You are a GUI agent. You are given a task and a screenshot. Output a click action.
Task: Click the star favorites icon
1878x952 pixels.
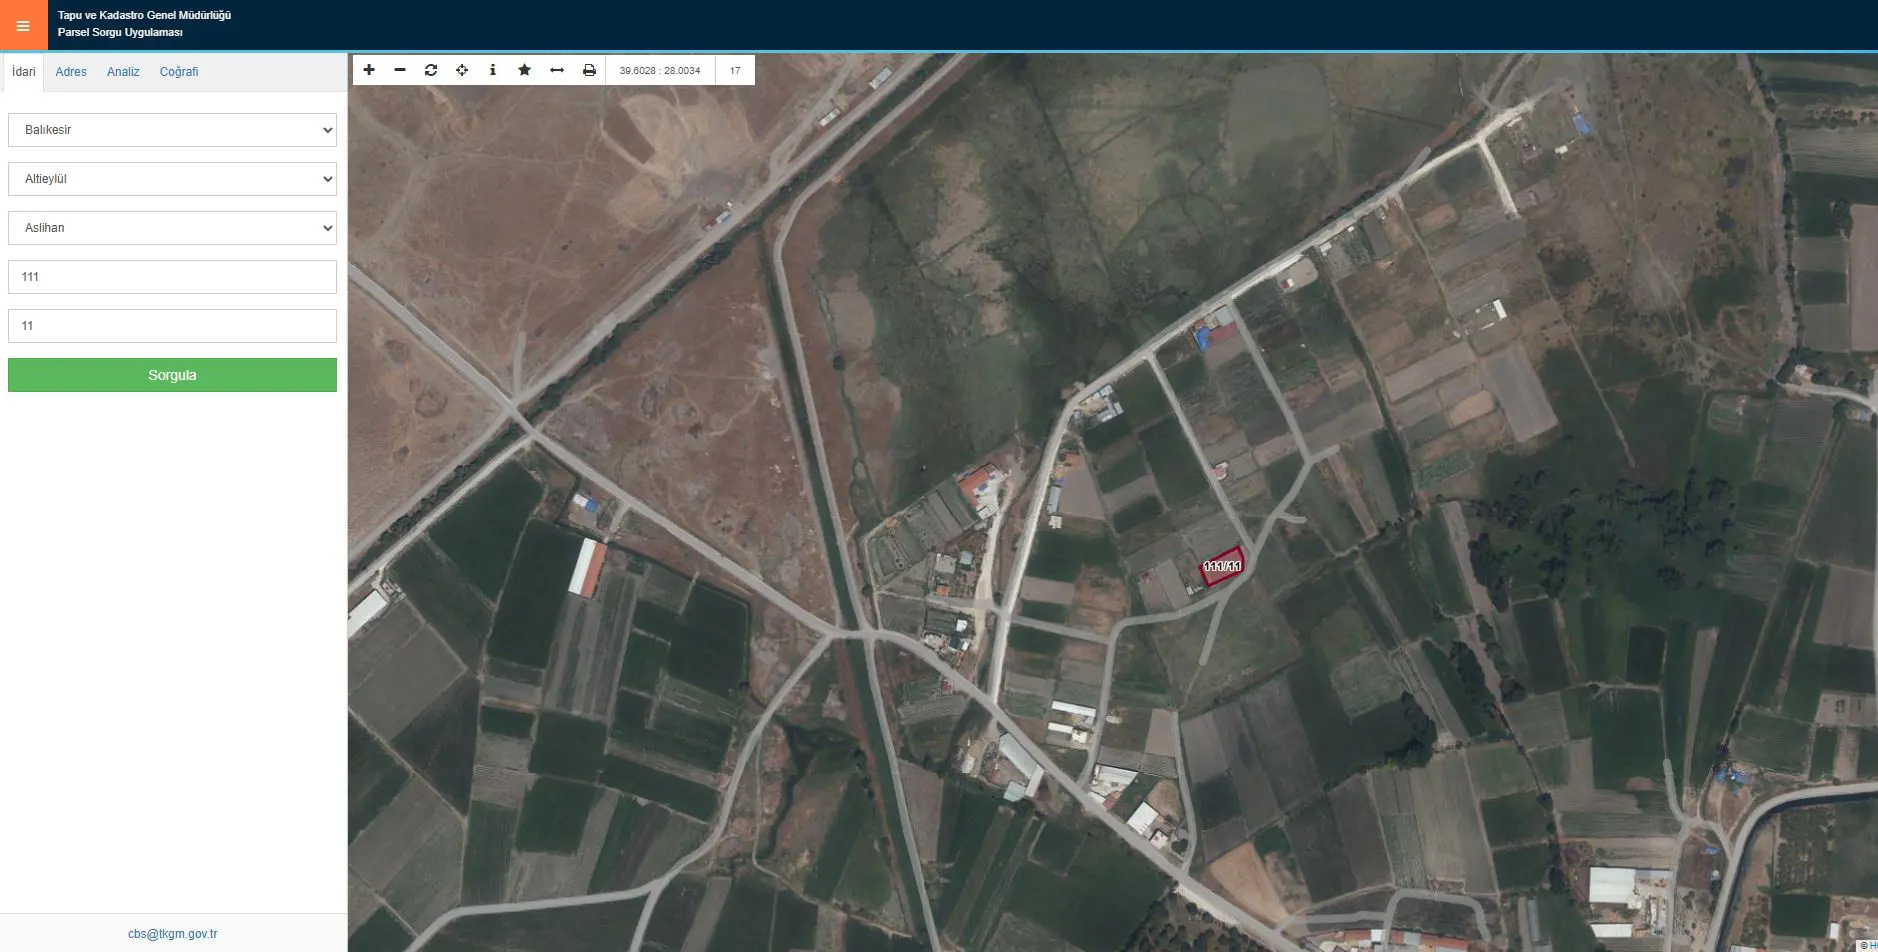pyautogui.click(x=524, y=70)
